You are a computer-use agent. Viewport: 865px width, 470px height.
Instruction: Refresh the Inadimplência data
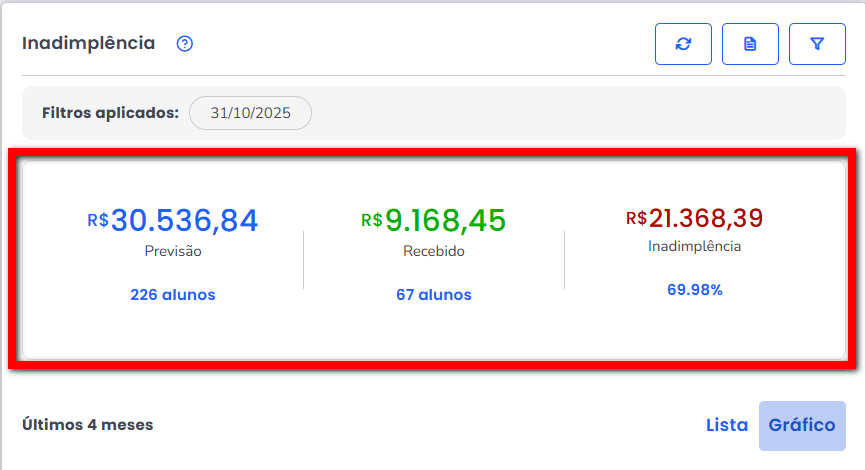(683, 44)
